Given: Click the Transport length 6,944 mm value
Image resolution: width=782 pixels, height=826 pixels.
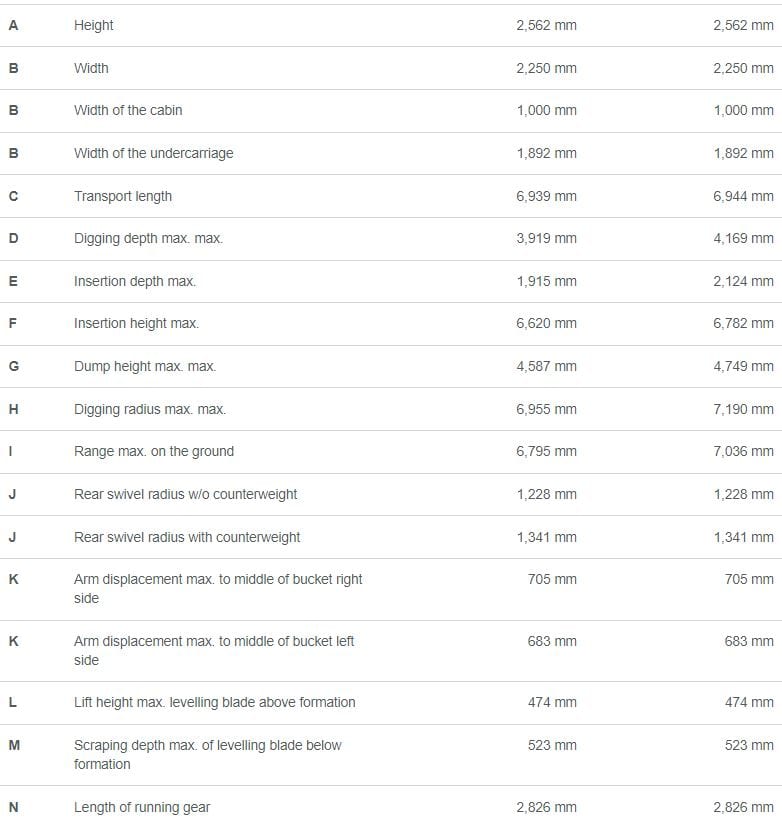Looking at the screenshot, I should (743, 196).
